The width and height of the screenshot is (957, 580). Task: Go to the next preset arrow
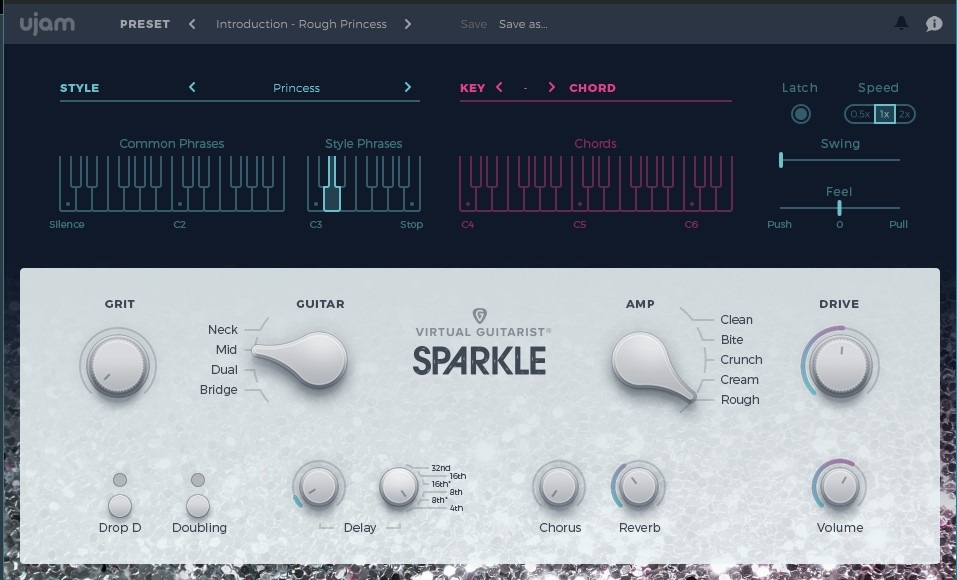point(408,24)
